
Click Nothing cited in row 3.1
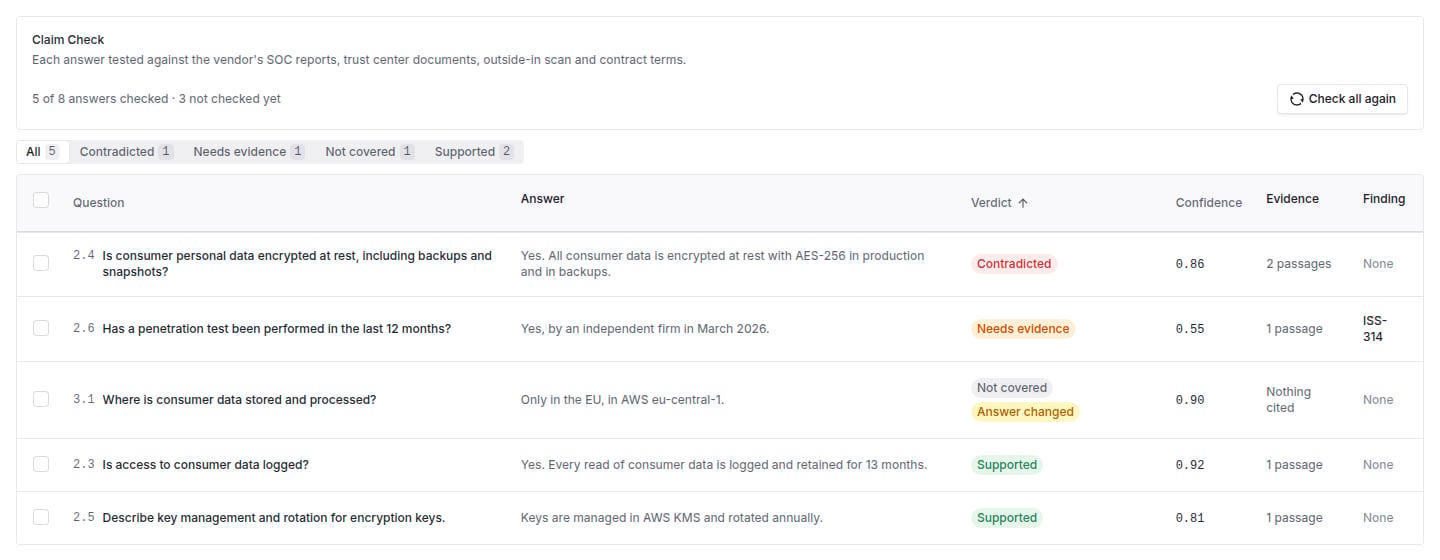[x=1288, y=400]
